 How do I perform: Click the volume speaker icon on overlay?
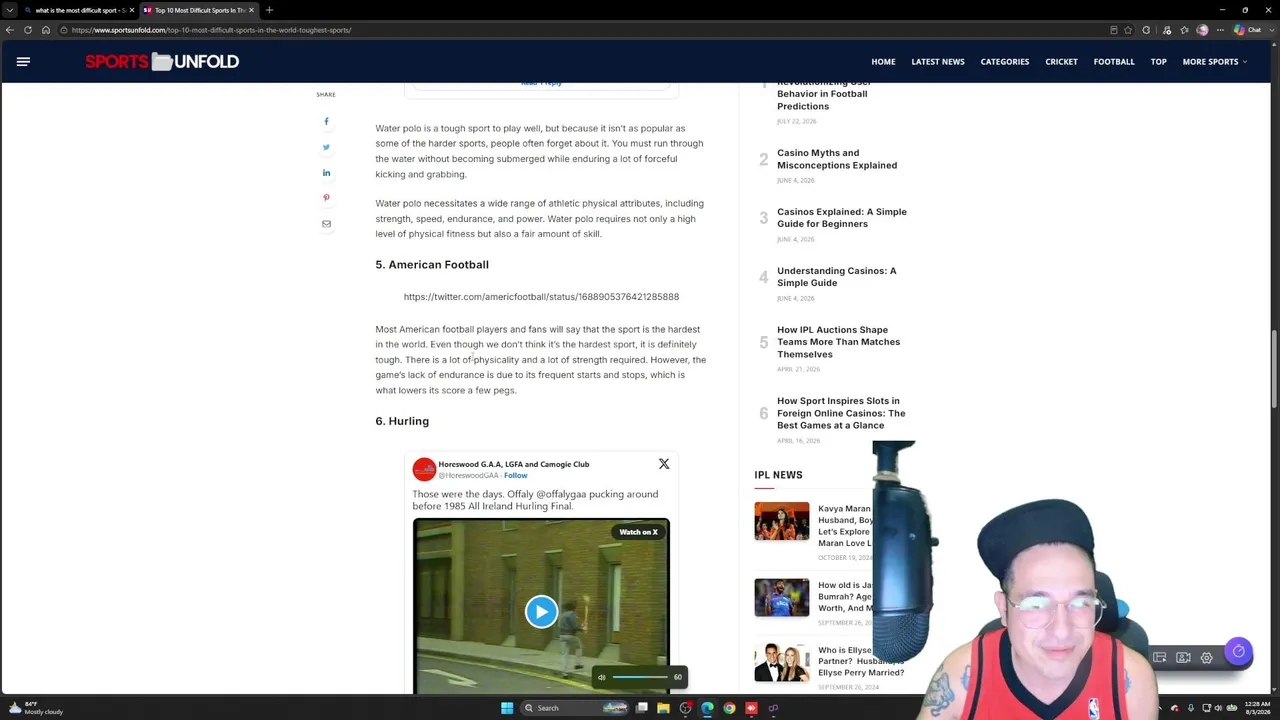coord(601,677)
